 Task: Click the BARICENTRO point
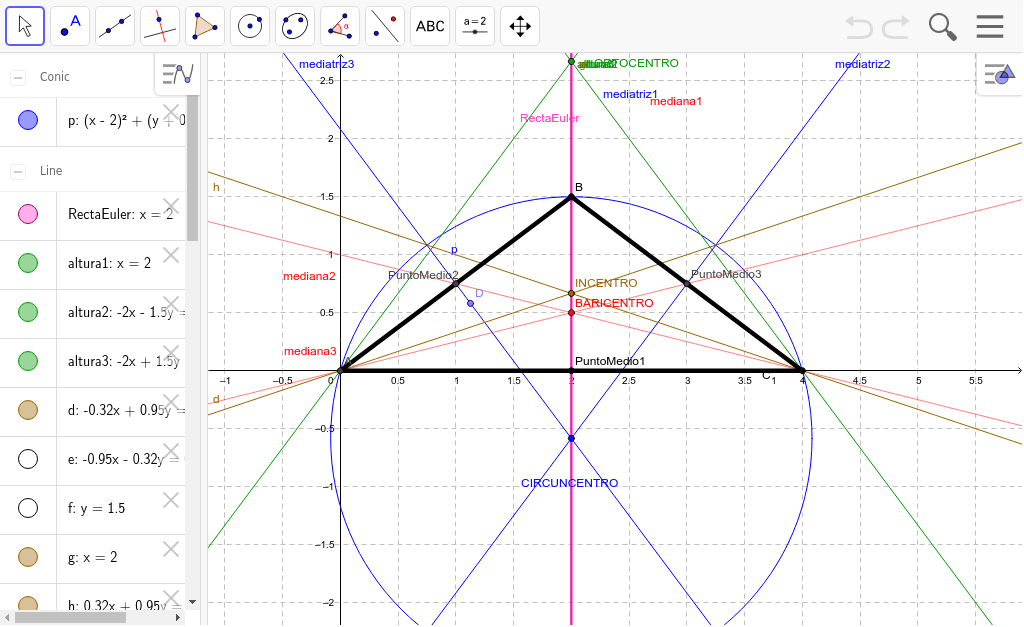(571, 313)
